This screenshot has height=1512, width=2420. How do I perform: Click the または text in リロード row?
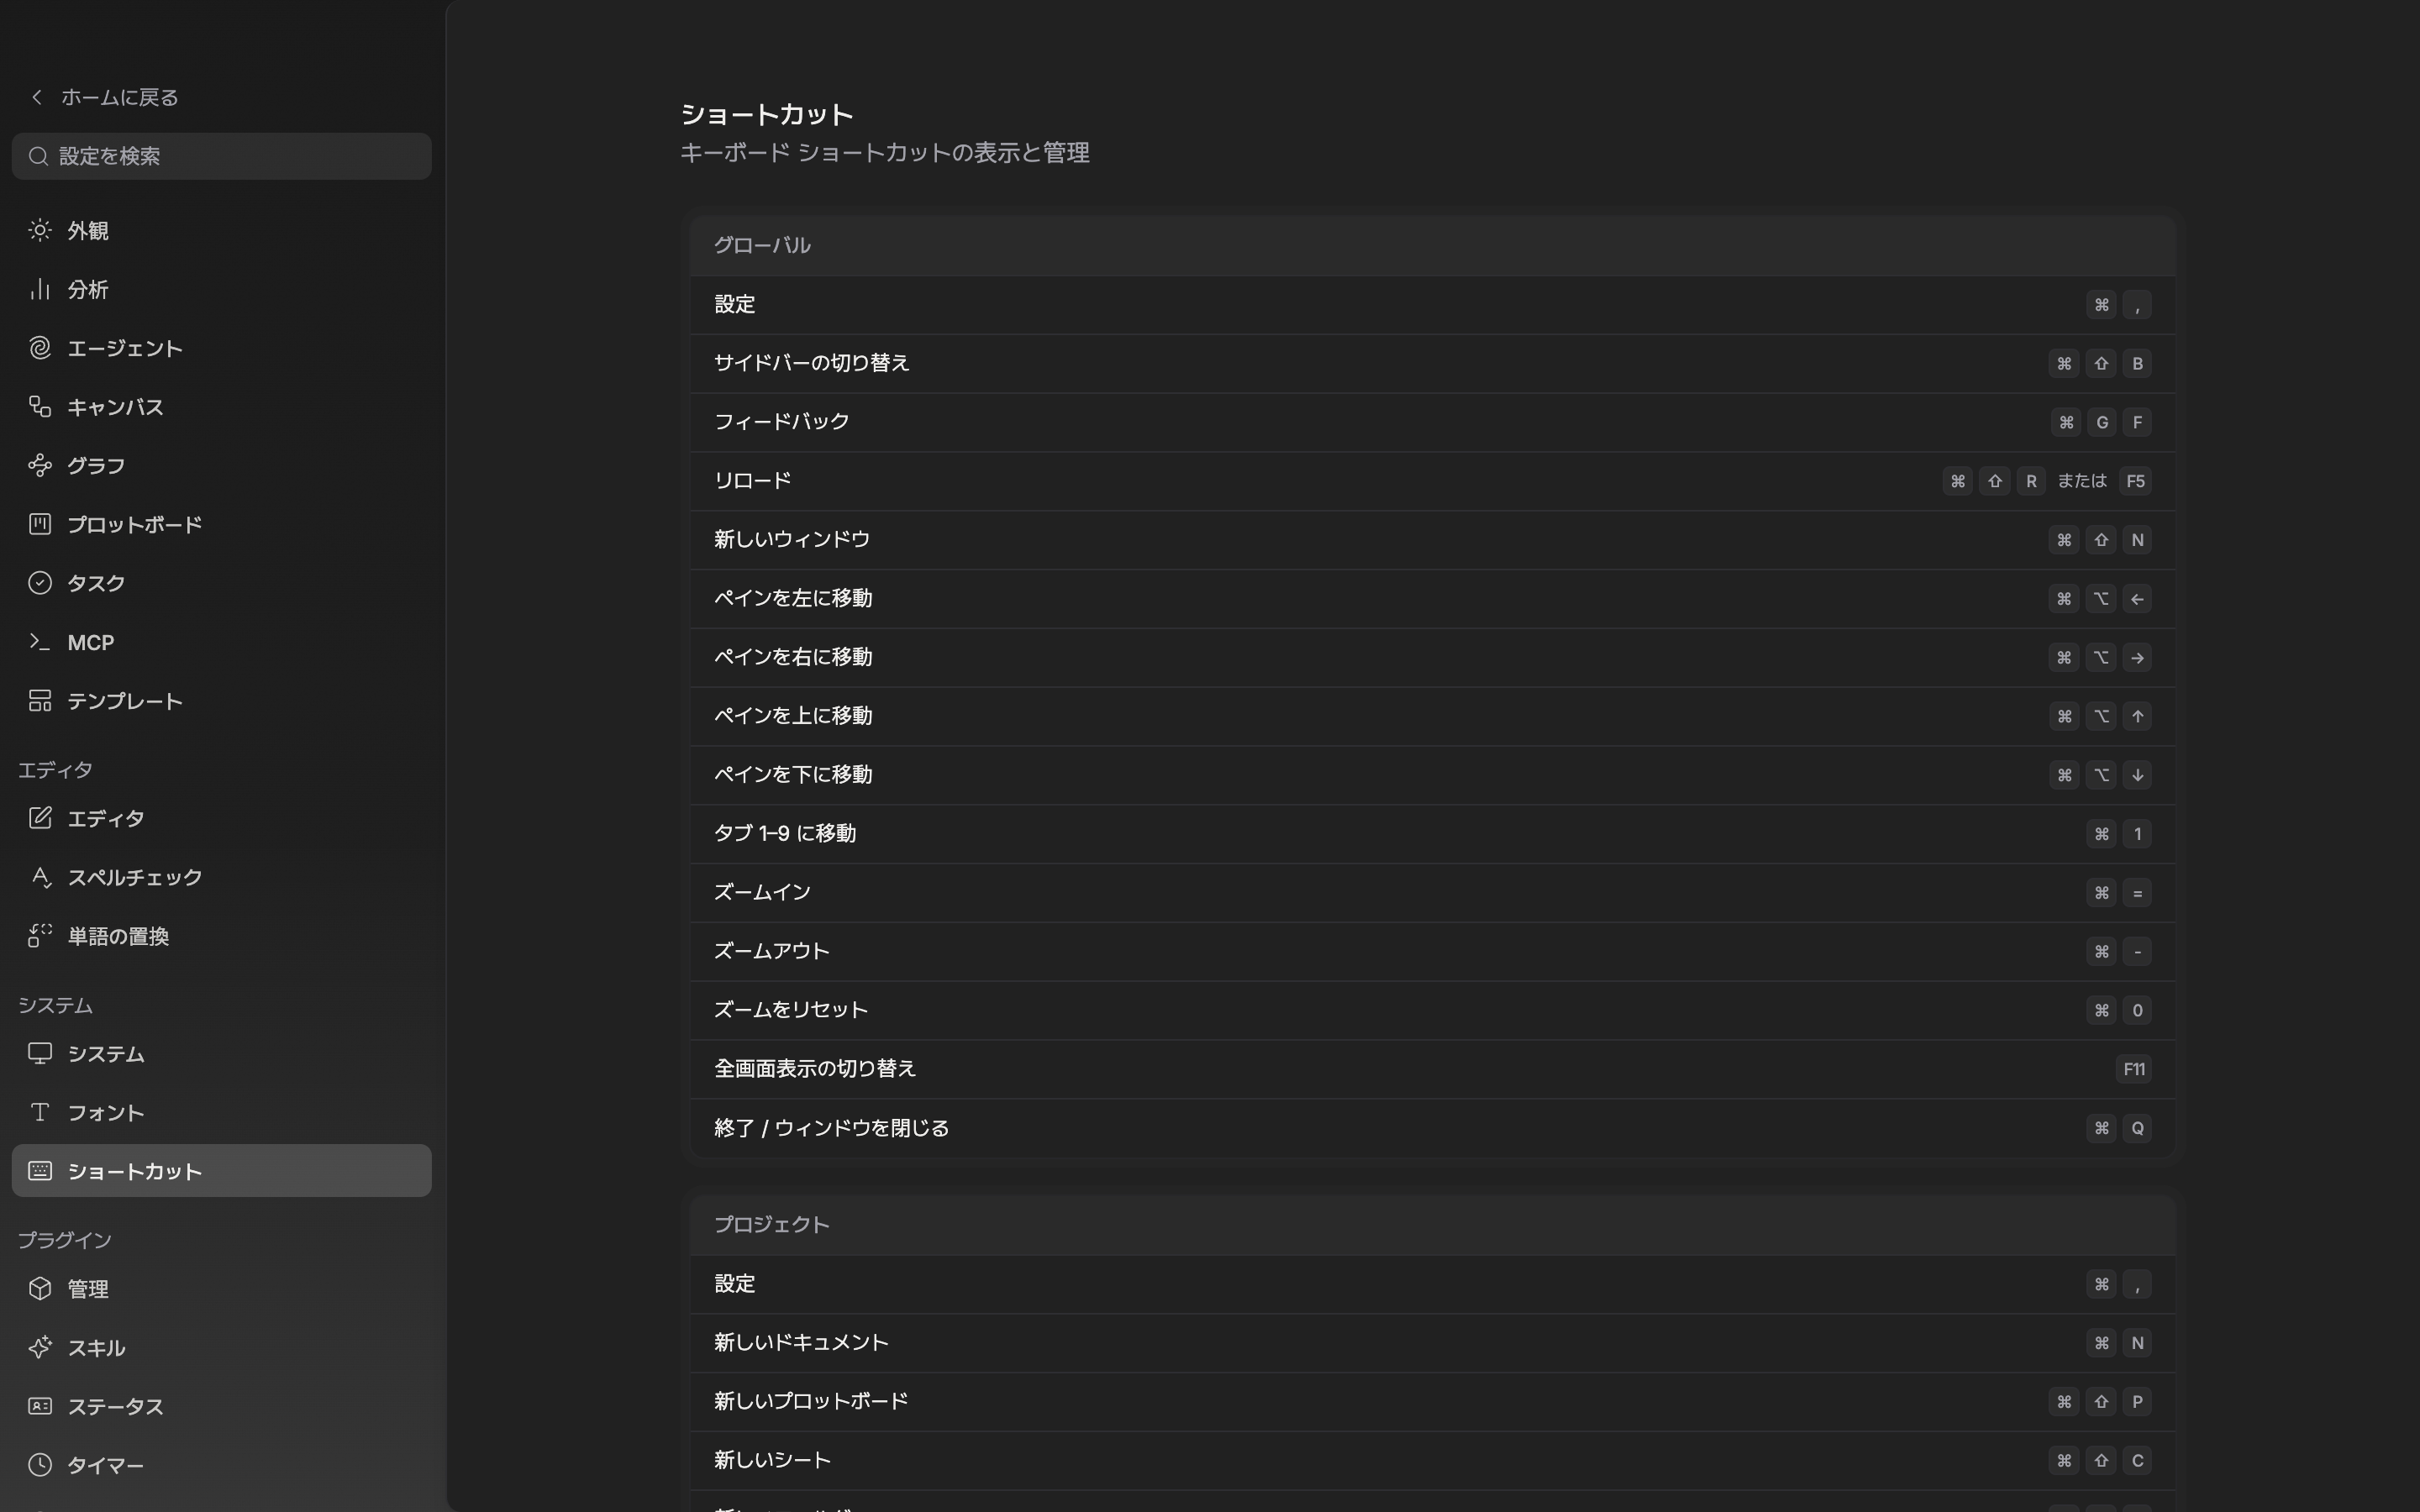(x=2082, y=481)
